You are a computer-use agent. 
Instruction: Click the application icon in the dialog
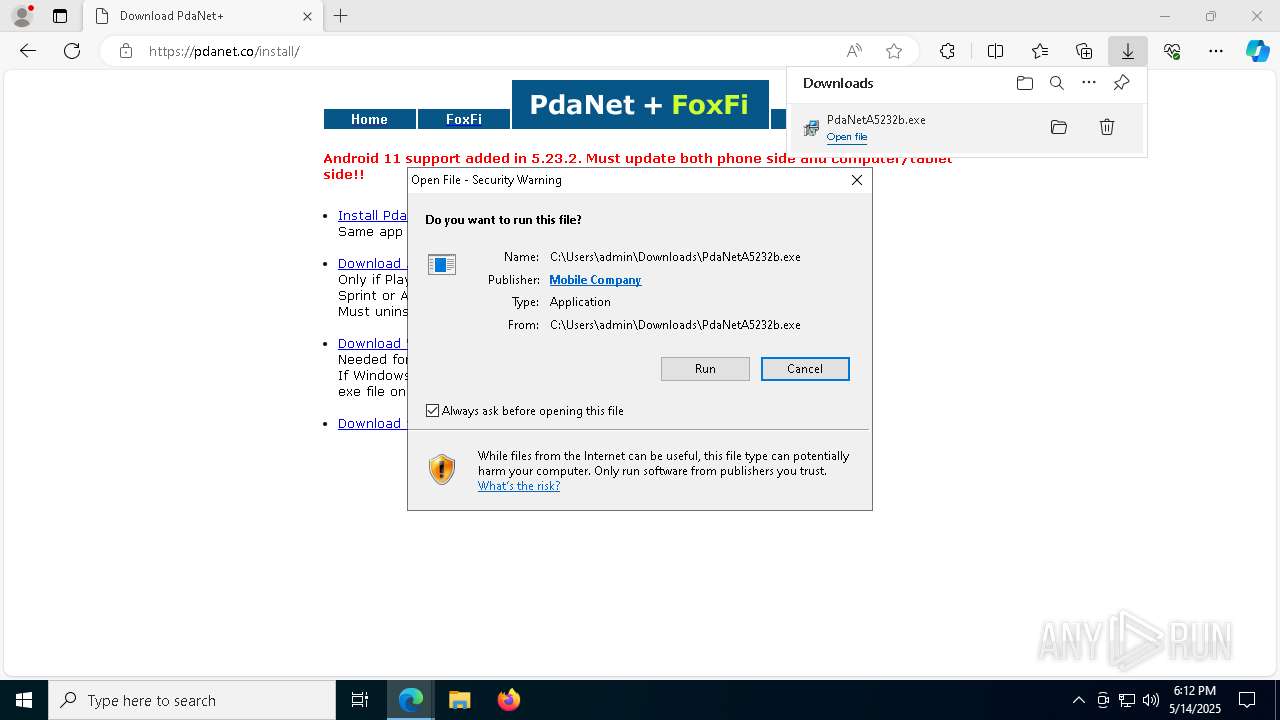tap(442, 264)
